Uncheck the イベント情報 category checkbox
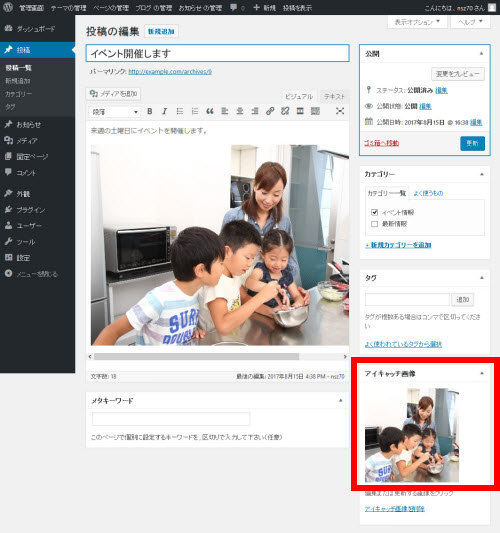 (x=374, y=212)
